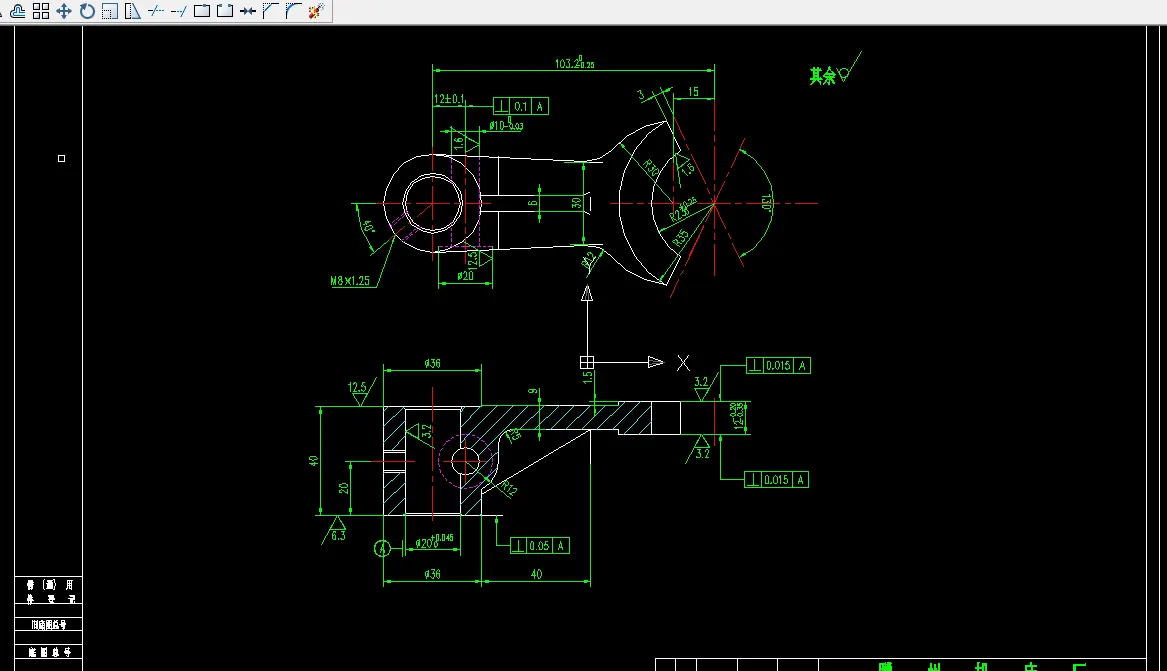
Task: Activate the Join tool icon
Action: pyautogui.click(x=248, y=10)
